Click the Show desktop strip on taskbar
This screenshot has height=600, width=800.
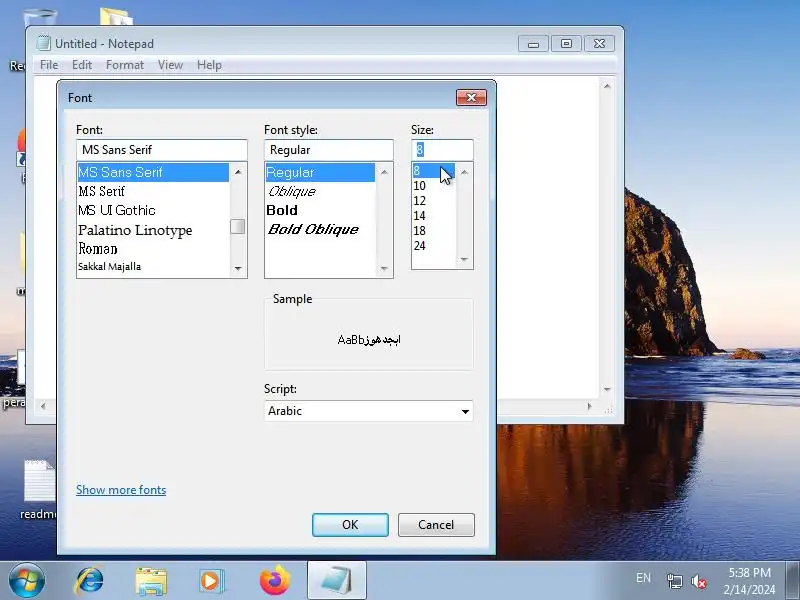[792, 581]
